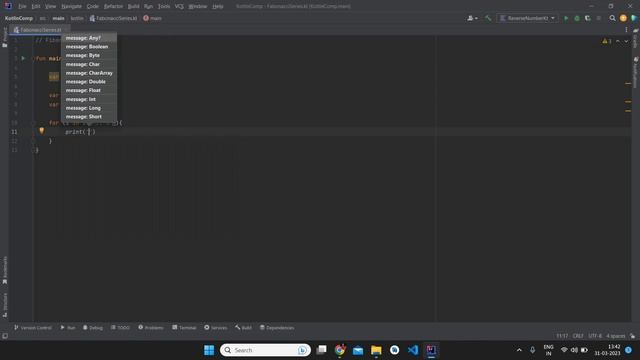Screen dimensions: 640x360
Task: Start debugging with the green bug icon
Action: point(577,18)
